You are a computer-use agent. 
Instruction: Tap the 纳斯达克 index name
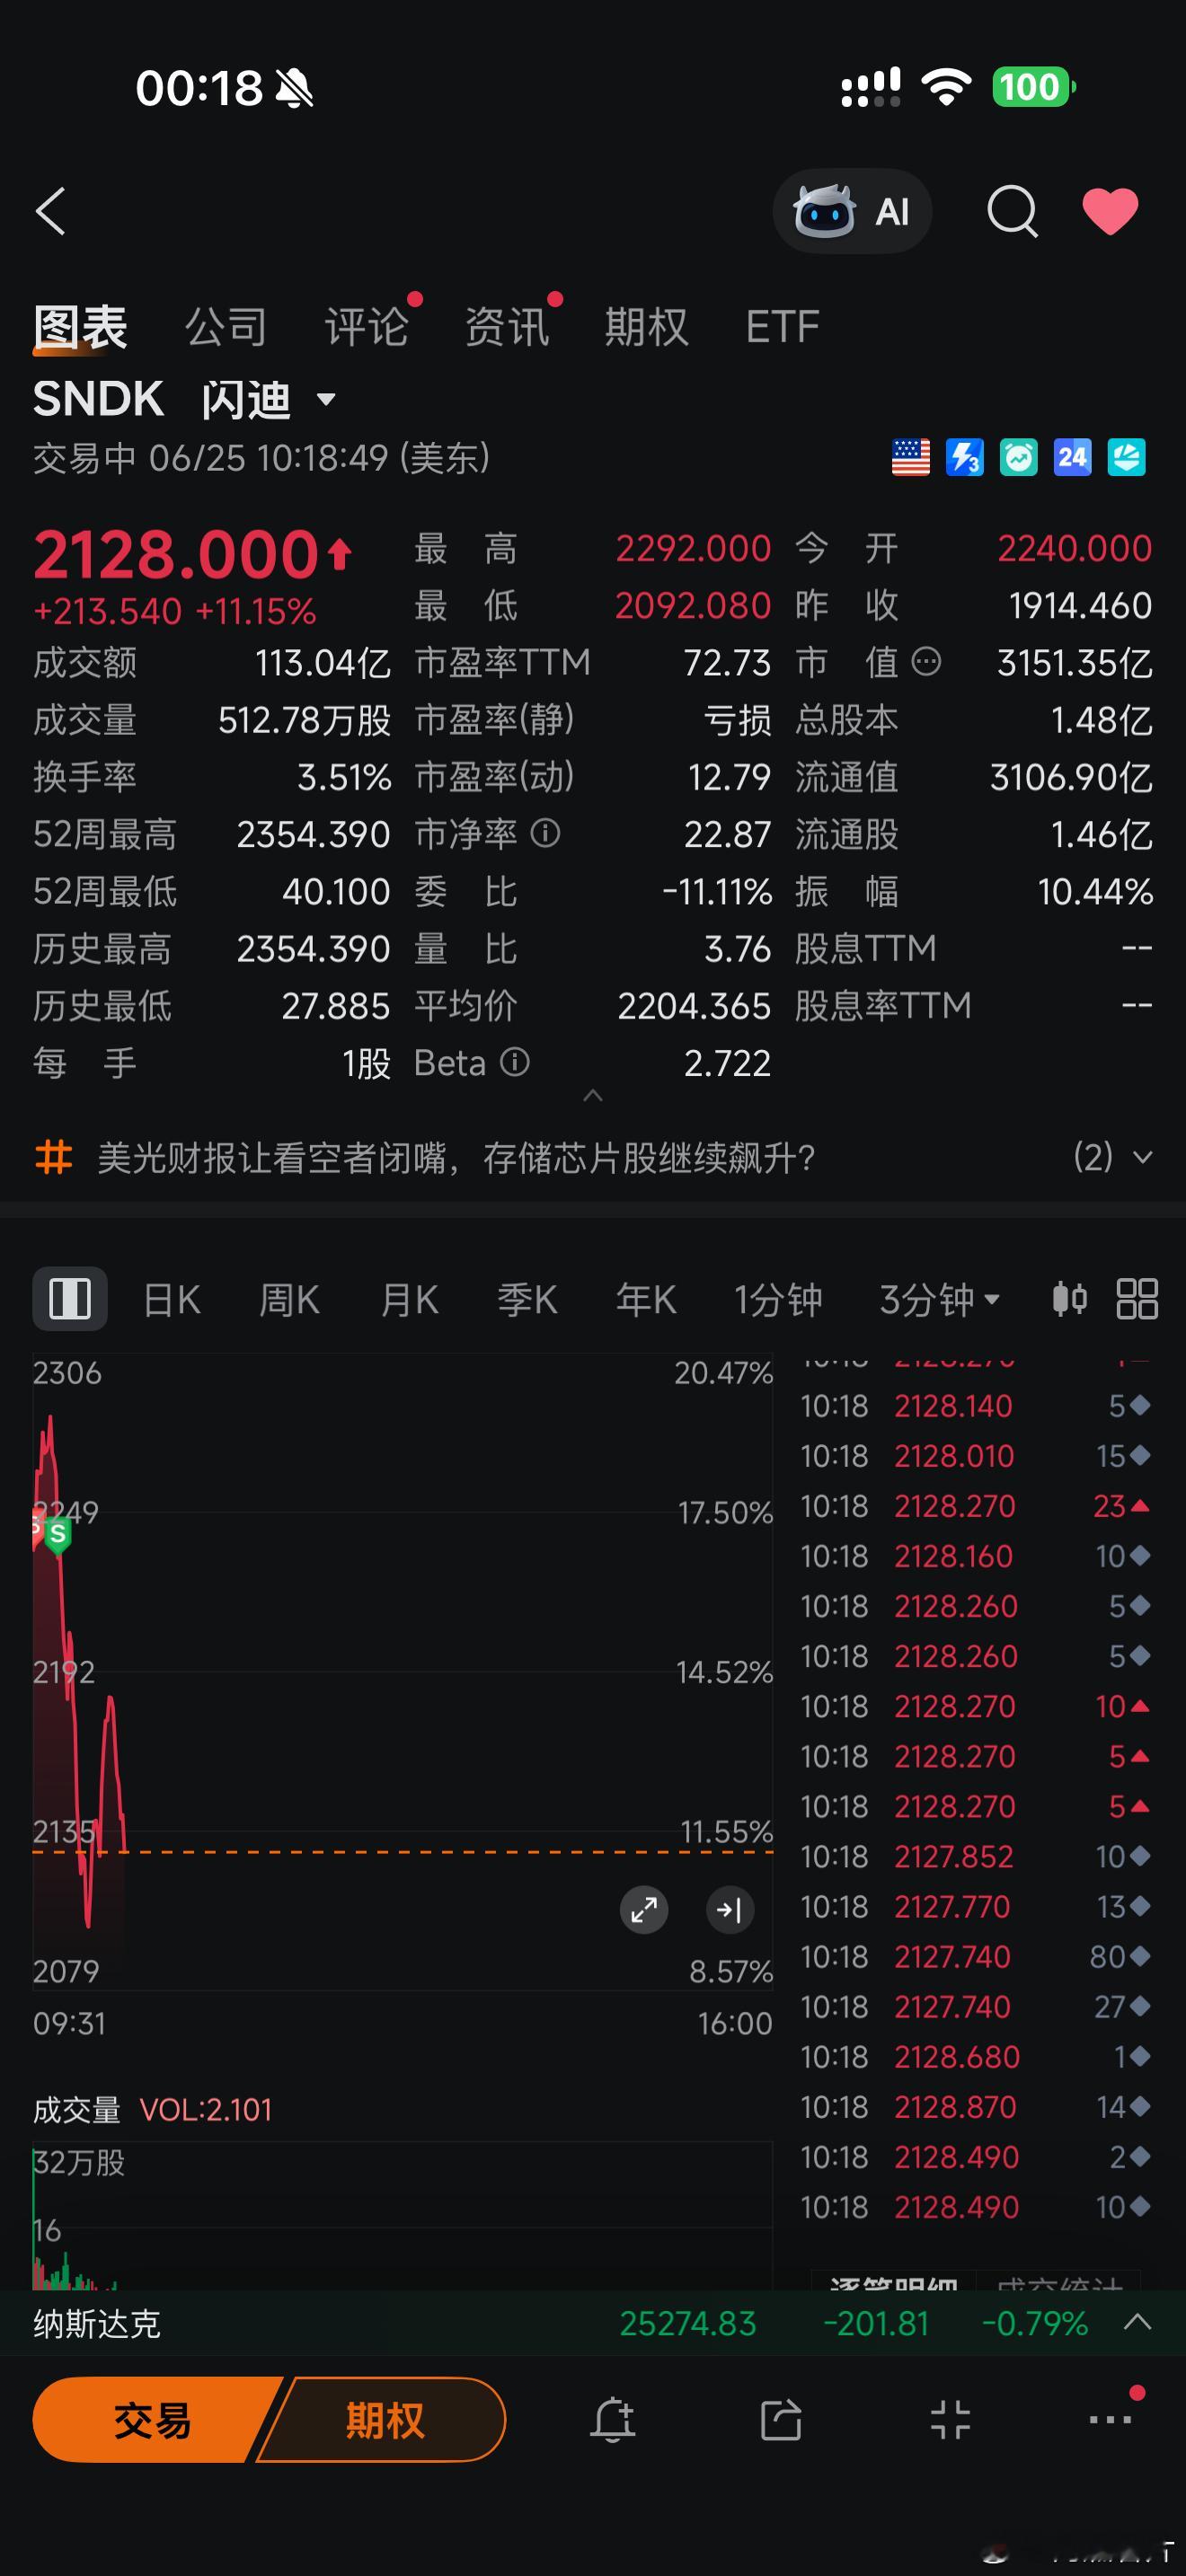(96, 2323)
